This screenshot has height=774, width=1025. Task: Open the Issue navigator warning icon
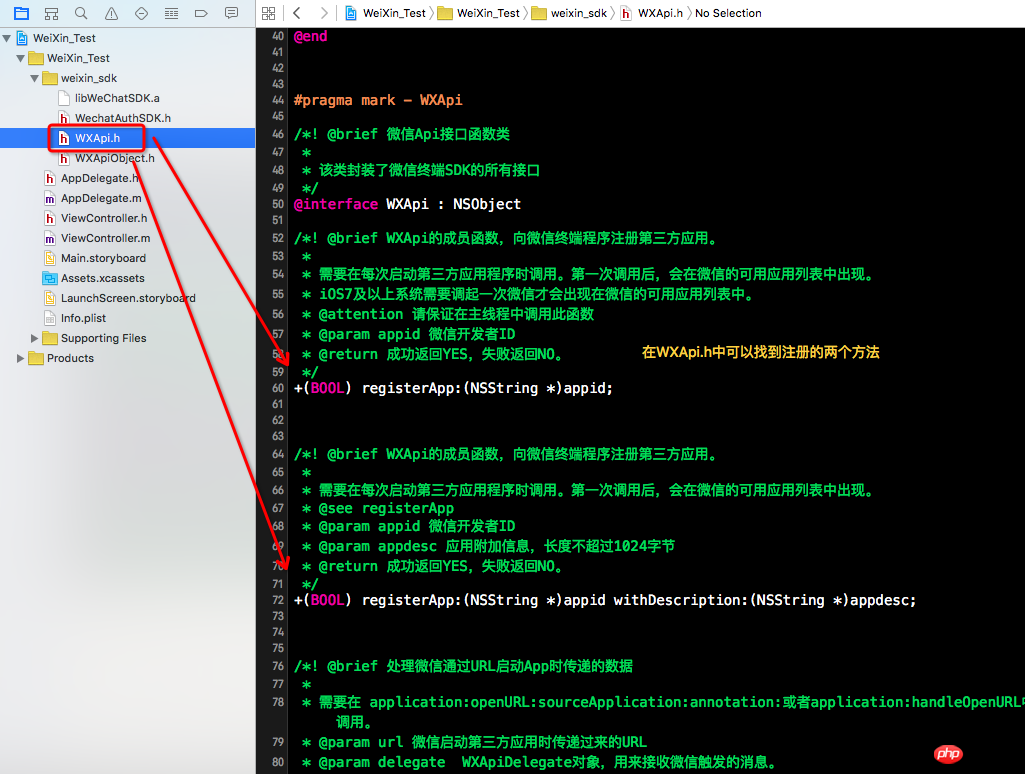point(111,13)
